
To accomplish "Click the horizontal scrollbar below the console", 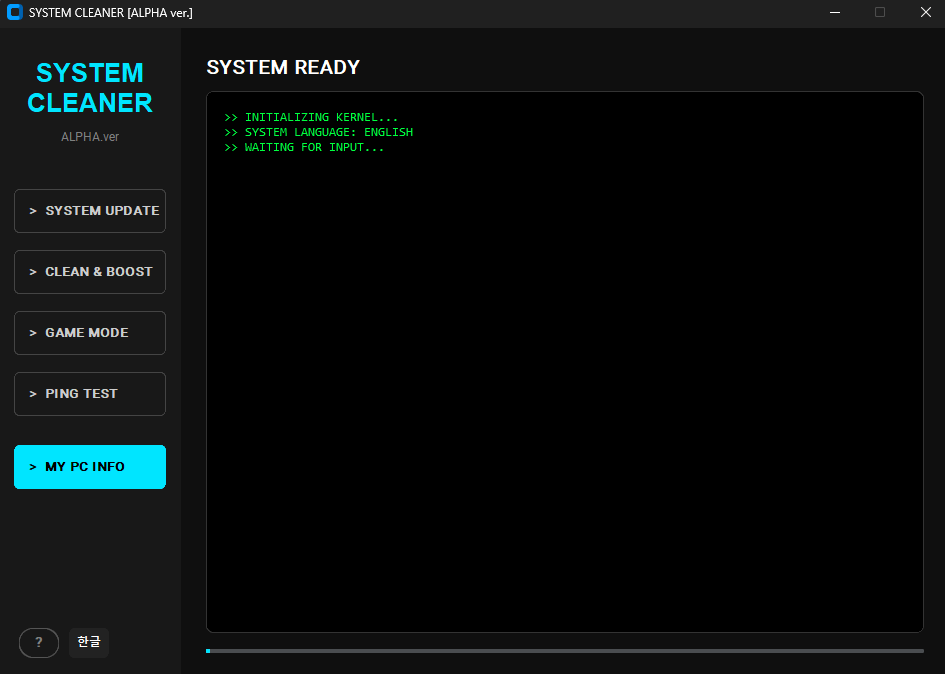I will pyautogui.click(x=564, y=651).
